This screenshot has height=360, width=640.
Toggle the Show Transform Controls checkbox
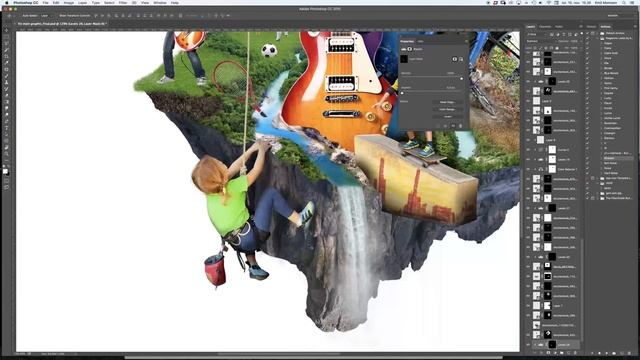tap(58, 16)
